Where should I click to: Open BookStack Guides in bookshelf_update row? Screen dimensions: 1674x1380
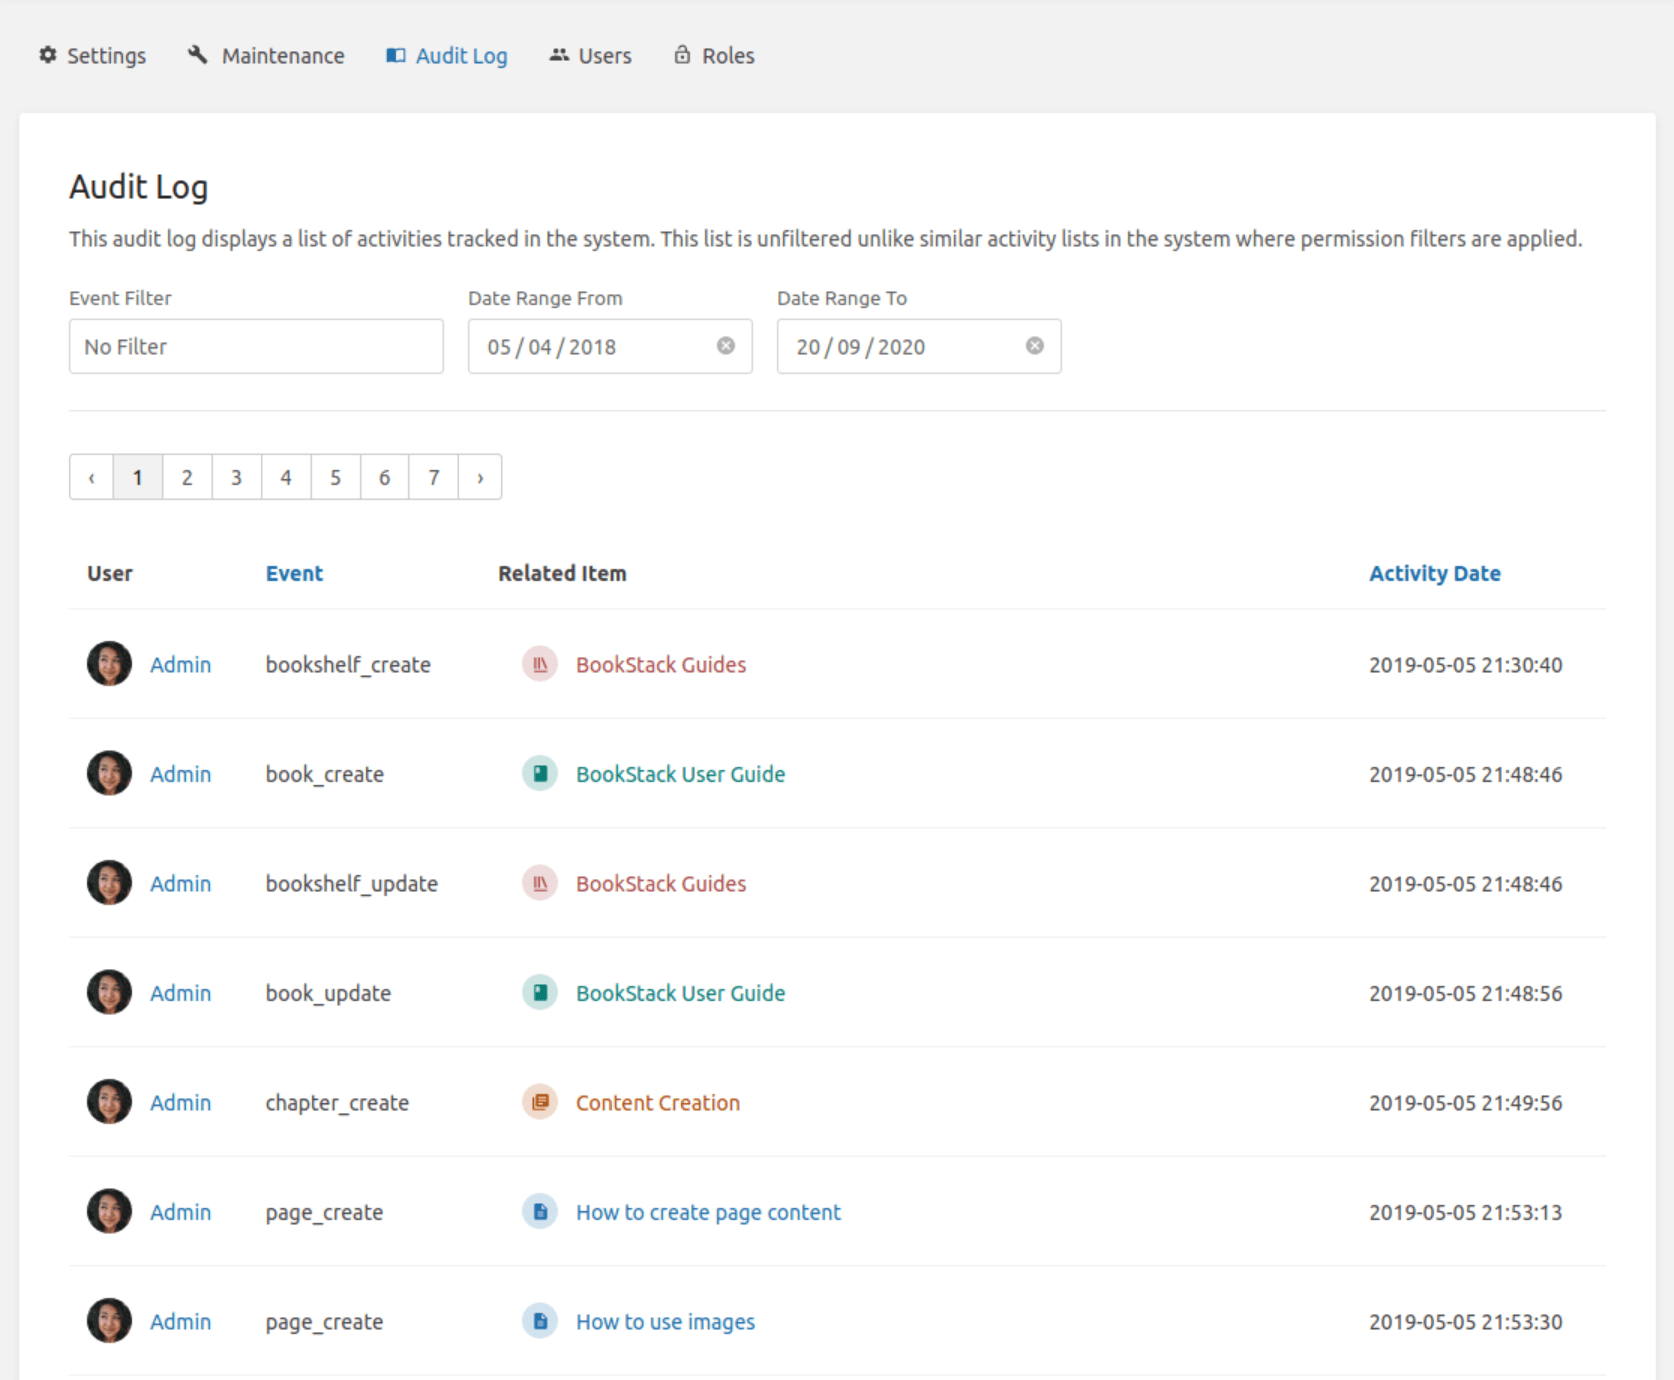661,884
